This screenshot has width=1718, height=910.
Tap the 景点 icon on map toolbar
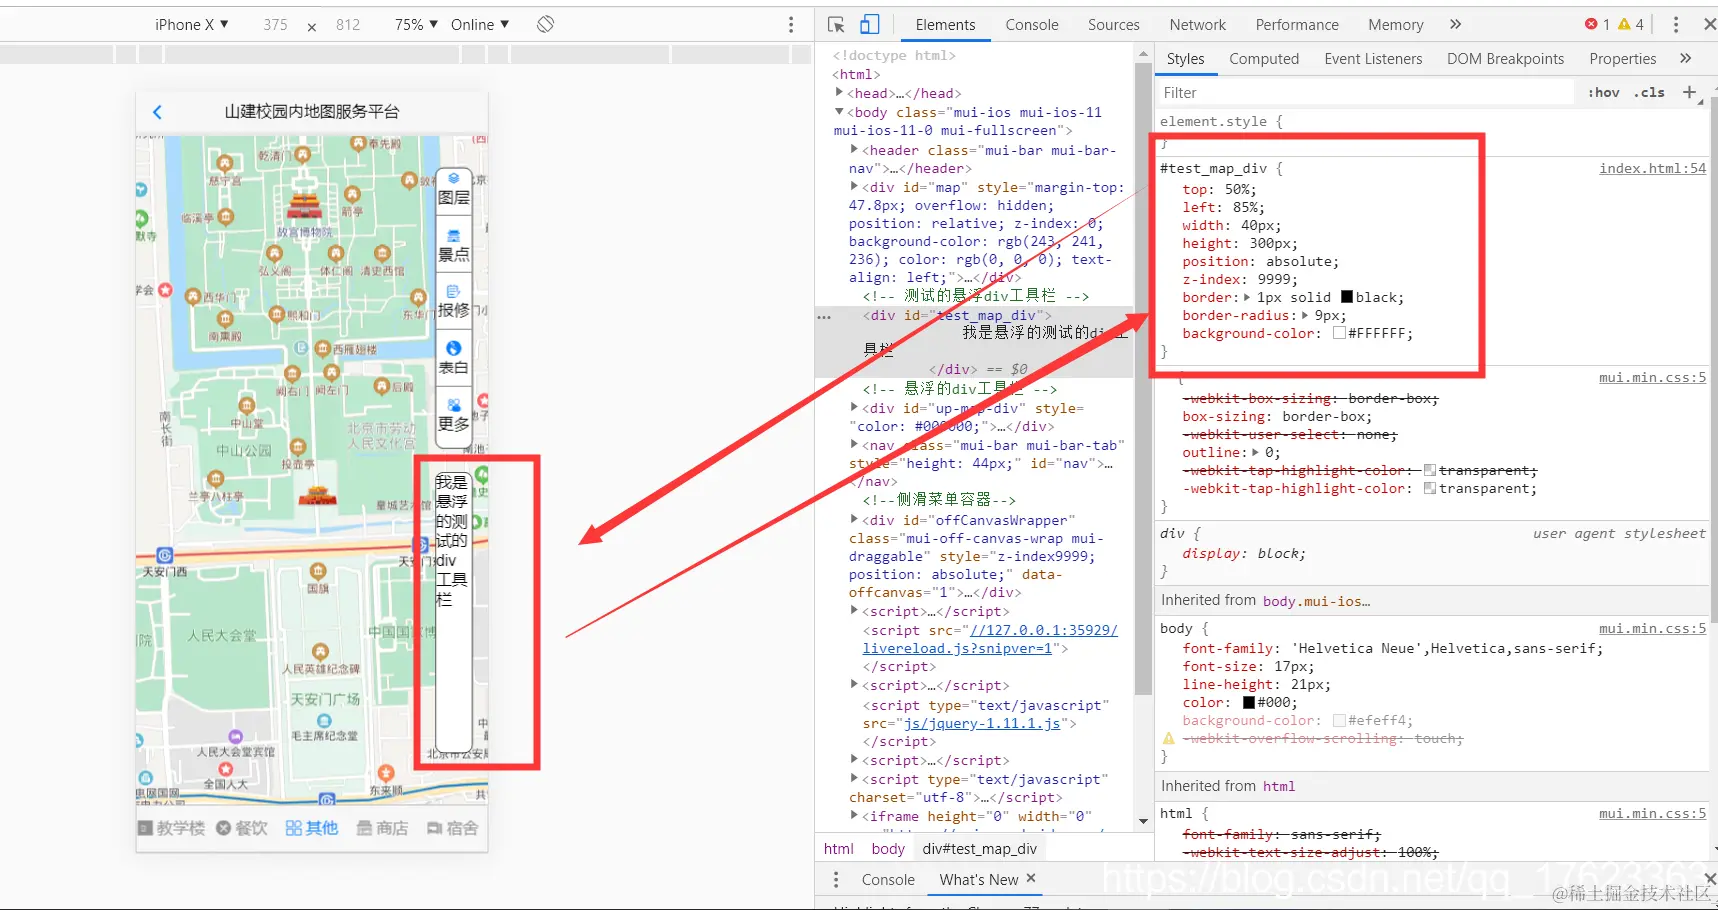[x=453, y=235]
